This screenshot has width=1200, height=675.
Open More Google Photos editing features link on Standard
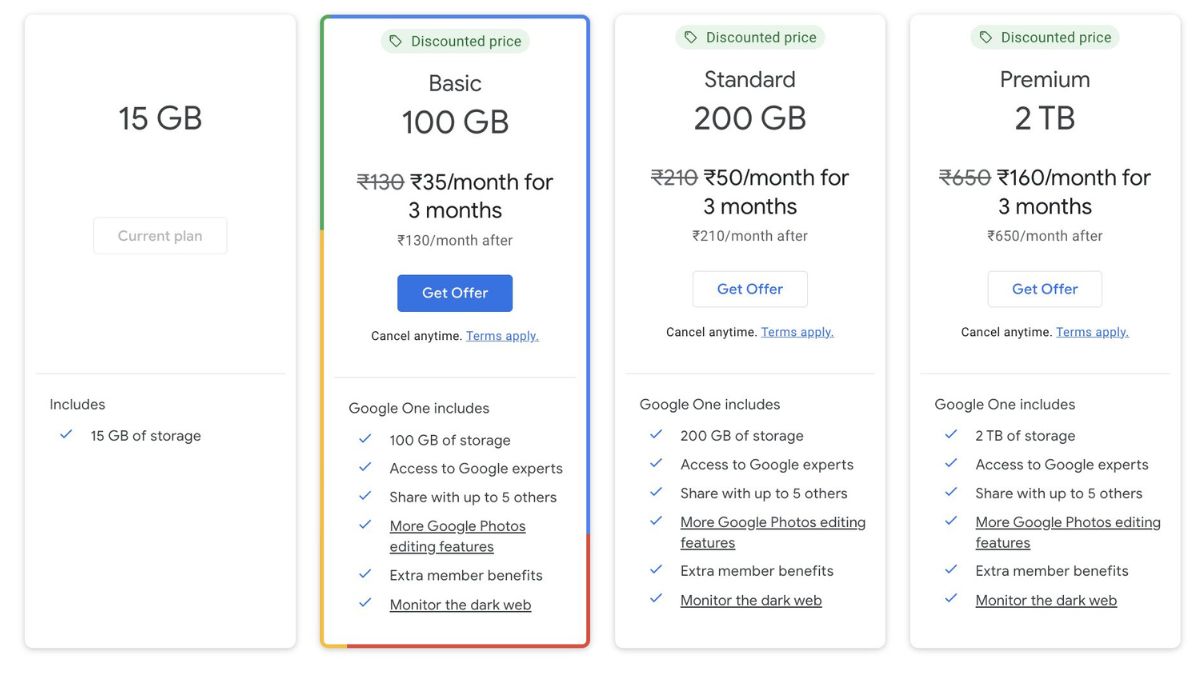(772, 521)
